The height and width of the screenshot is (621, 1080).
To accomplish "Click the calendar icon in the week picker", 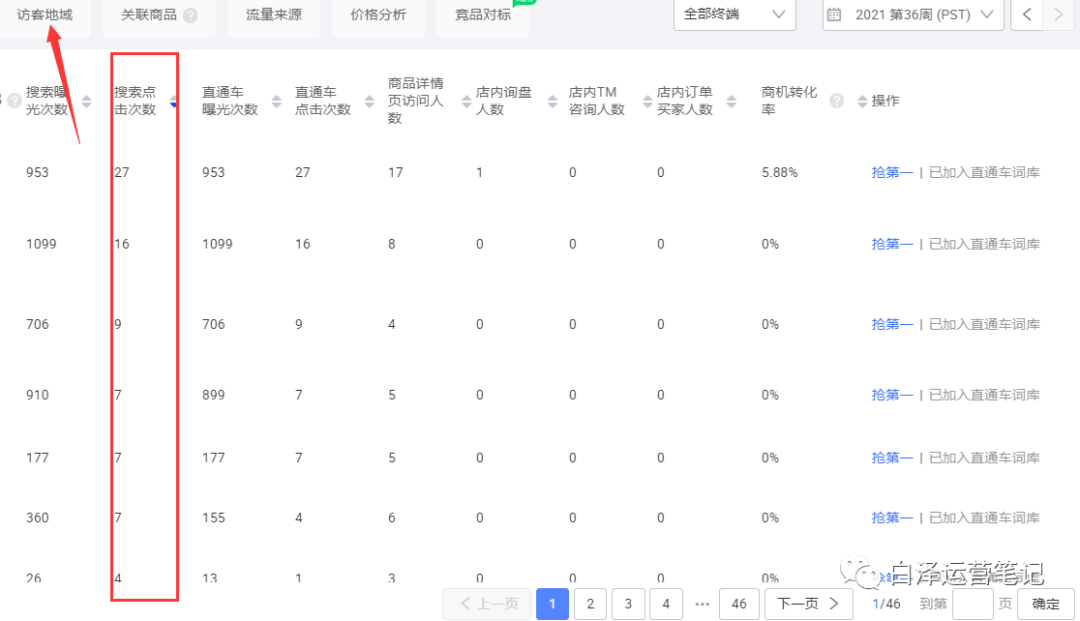I will (834, 15).
